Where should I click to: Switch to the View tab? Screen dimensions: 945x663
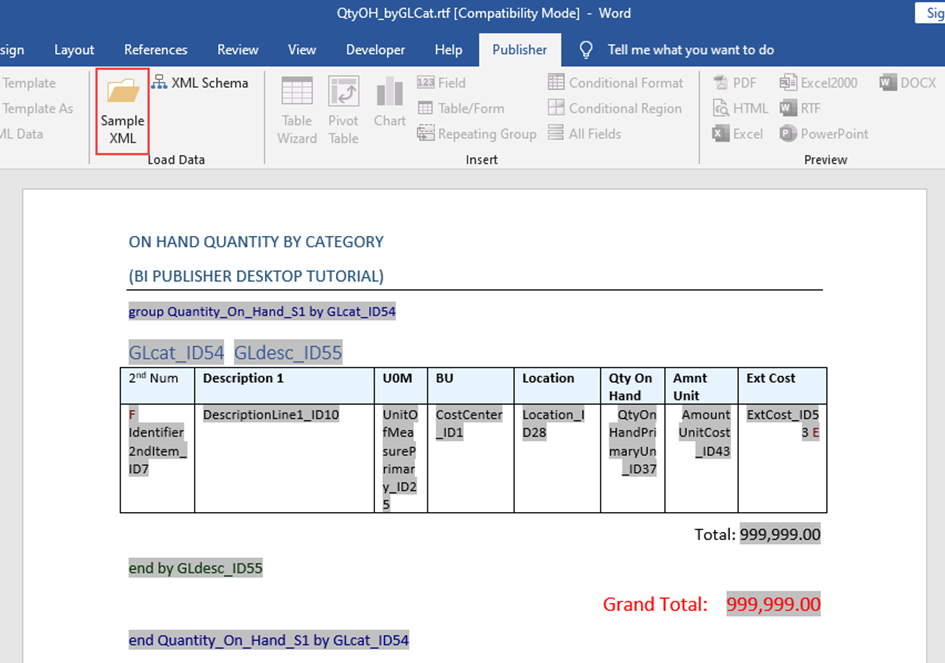(302, 50)
